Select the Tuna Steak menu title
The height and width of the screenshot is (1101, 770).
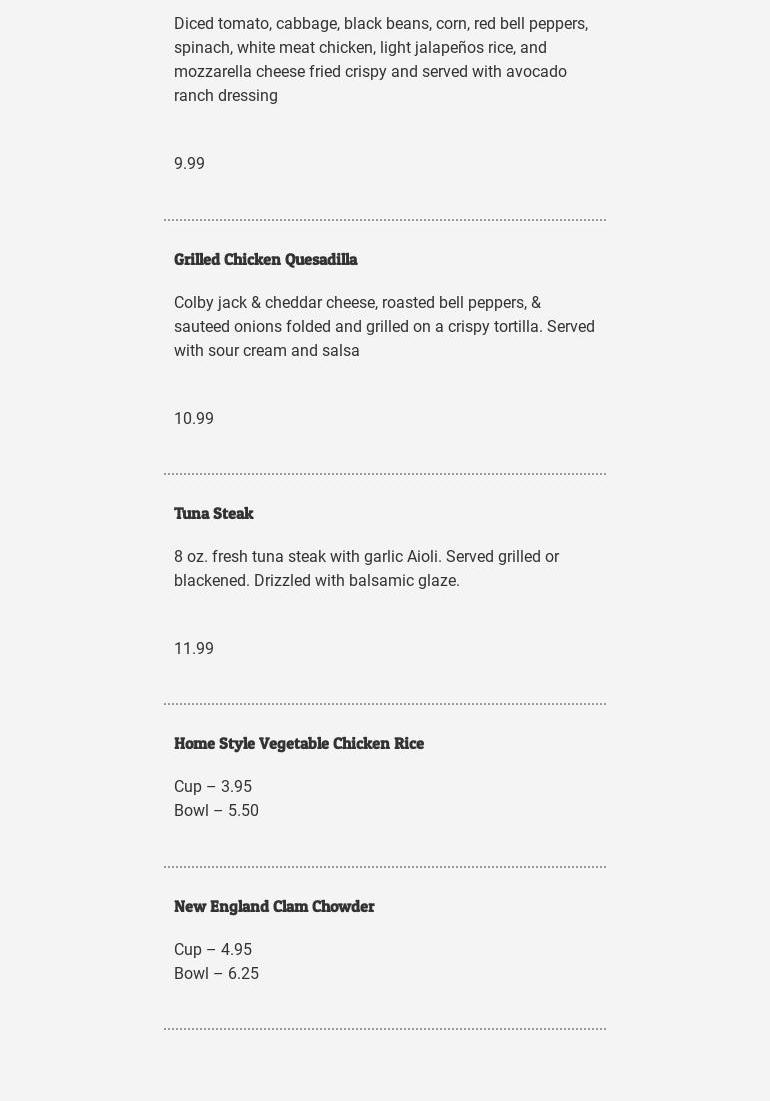point(213,513)
